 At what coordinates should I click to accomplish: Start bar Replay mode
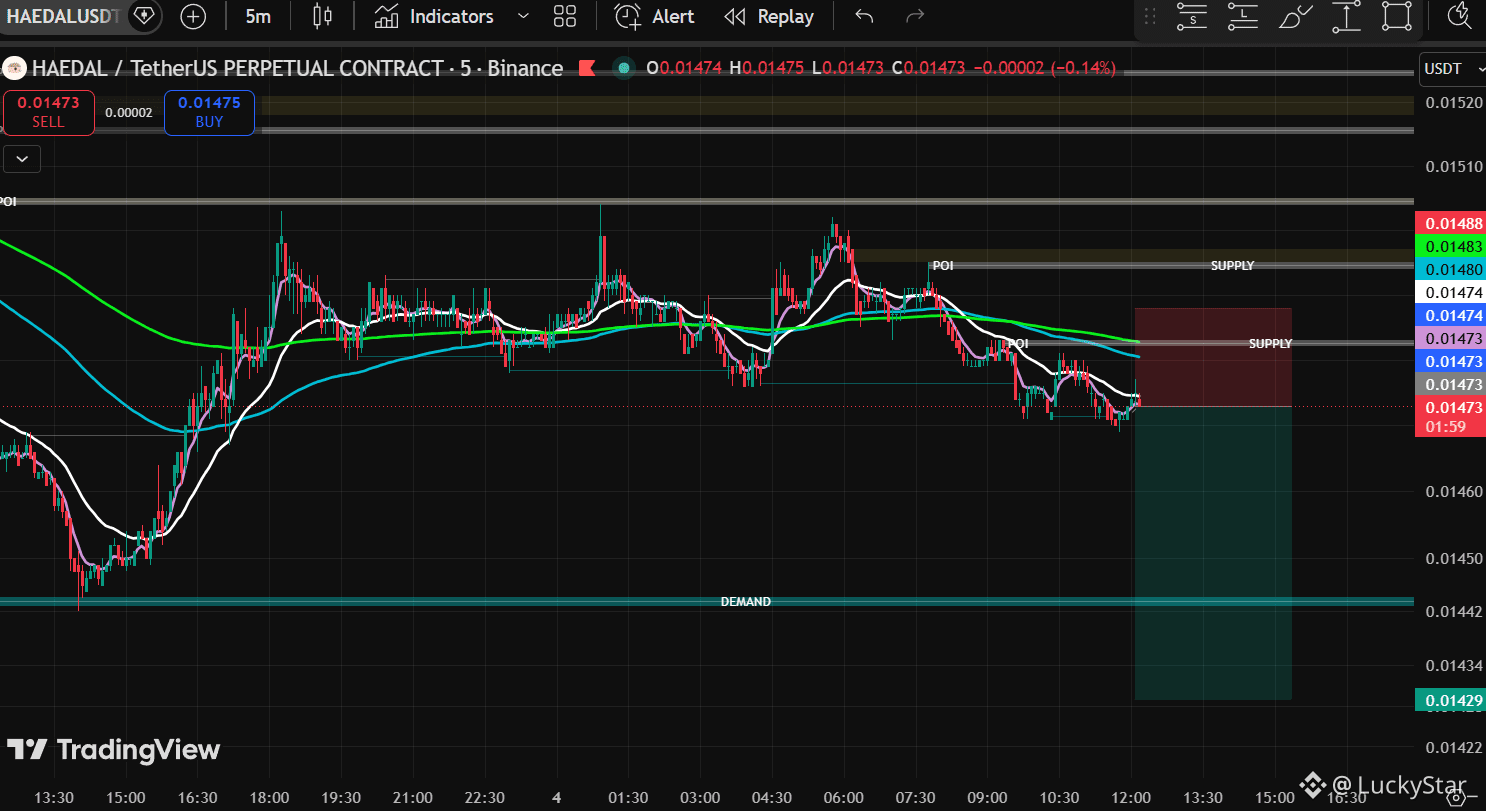click(769, 16)
